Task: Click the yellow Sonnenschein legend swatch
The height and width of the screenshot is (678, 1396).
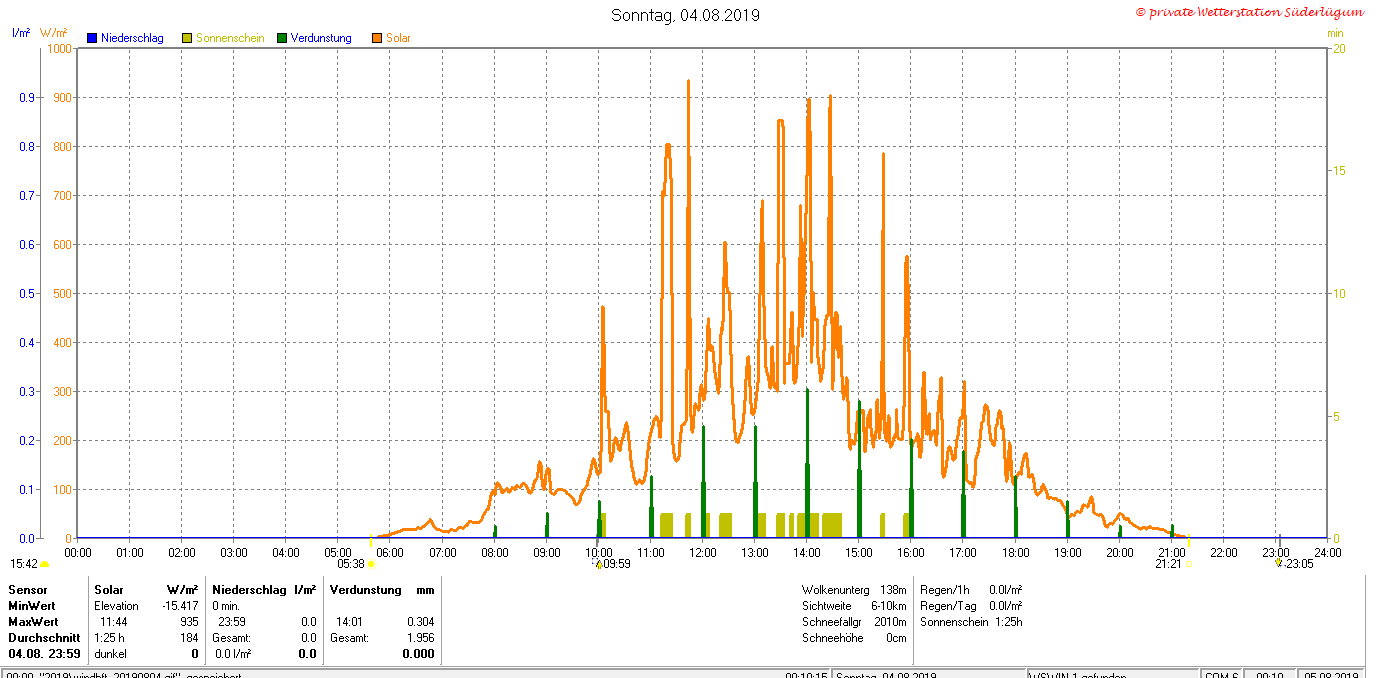Action: (x=187, y=38)
